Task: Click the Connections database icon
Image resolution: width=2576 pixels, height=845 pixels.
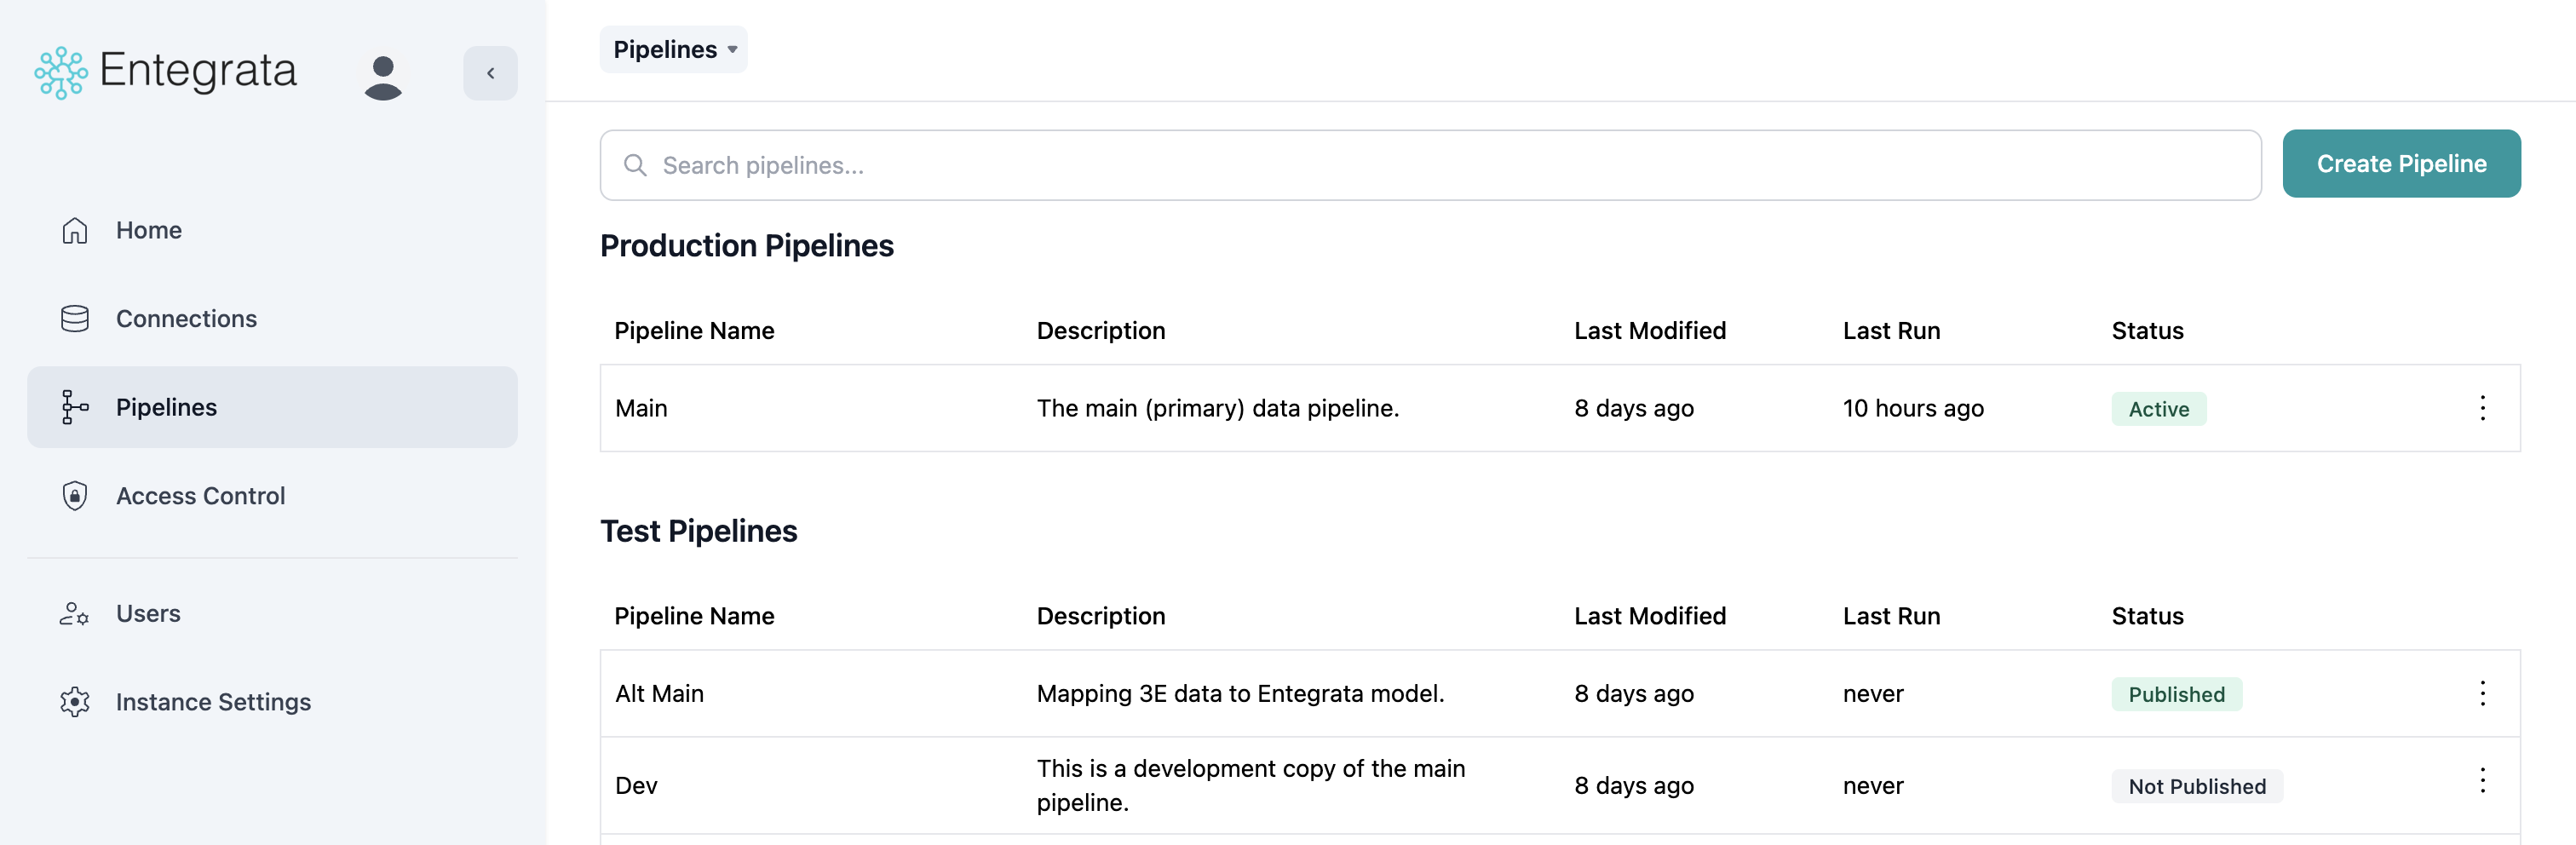Action: click(75, 319)
